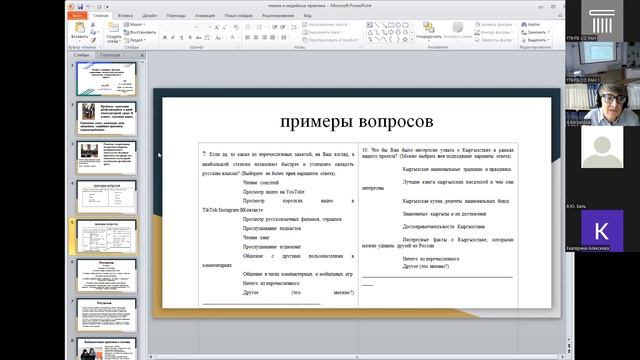This screenshot has height=360, width=640.
Task: Click the increase font size icon
Action: [x=216, y=27]
